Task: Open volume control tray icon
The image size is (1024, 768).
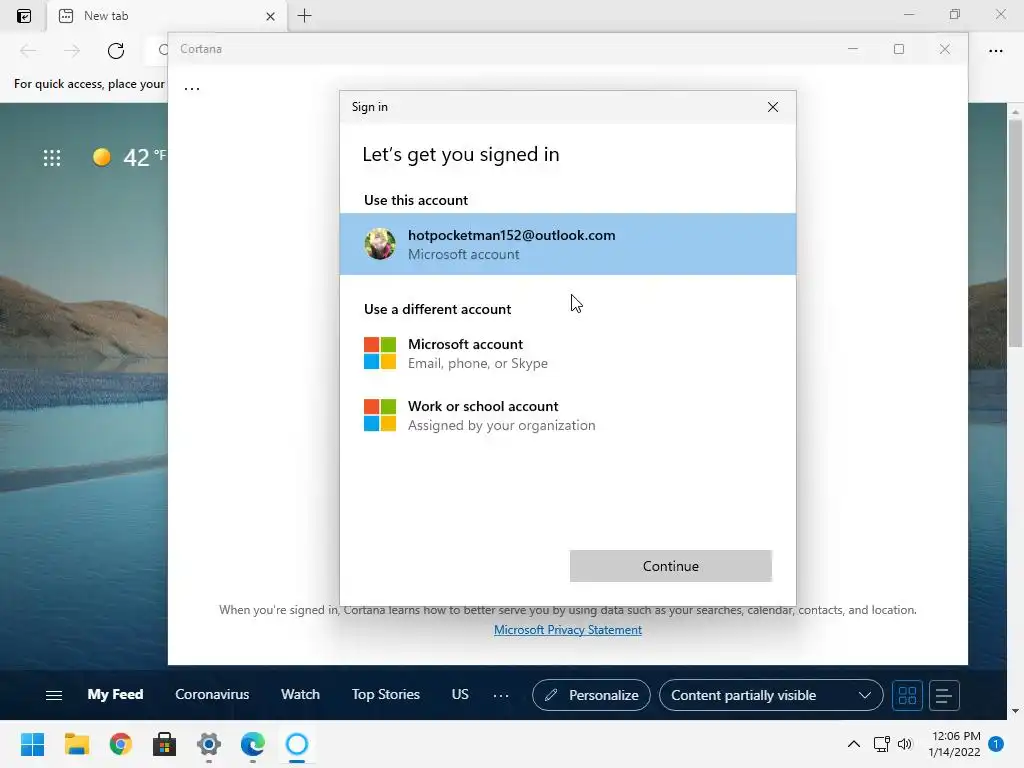Action: pos(904,744)
